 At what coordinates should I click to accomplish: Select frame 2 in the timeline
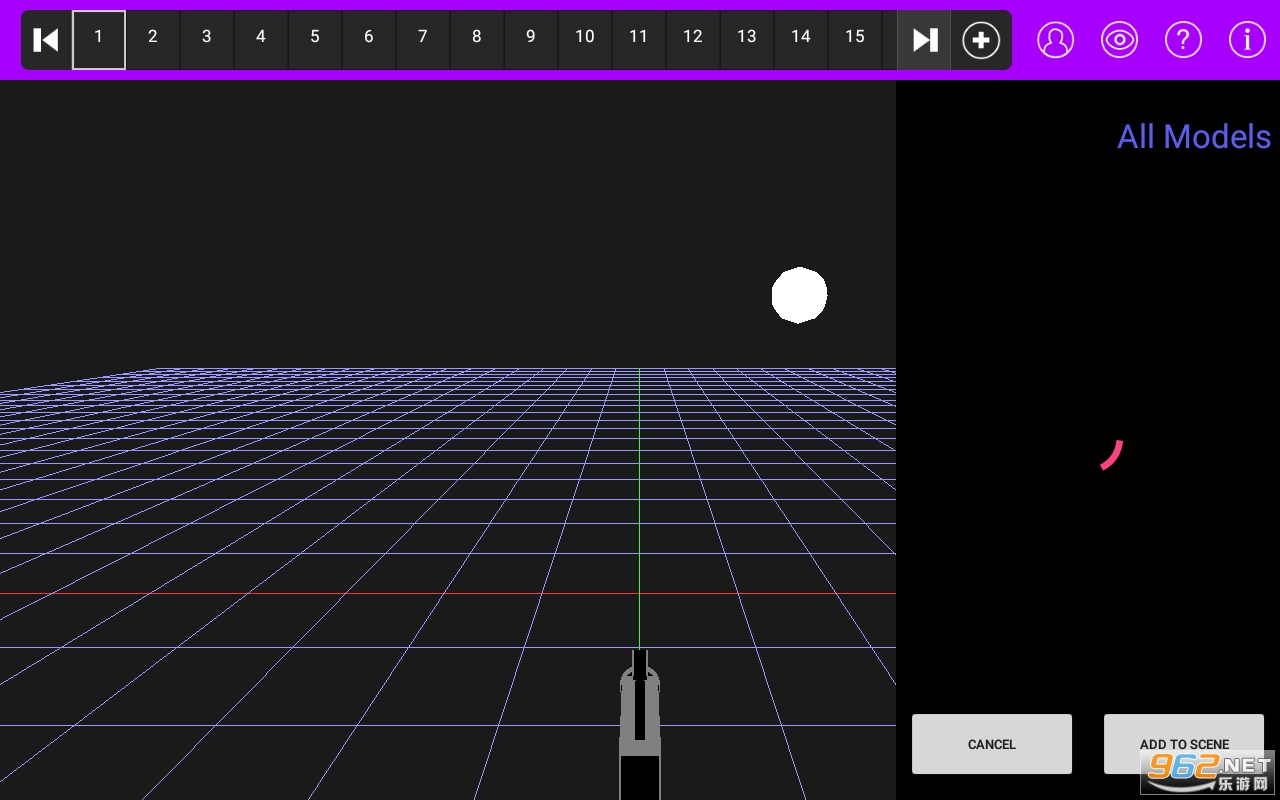(153, 39)
